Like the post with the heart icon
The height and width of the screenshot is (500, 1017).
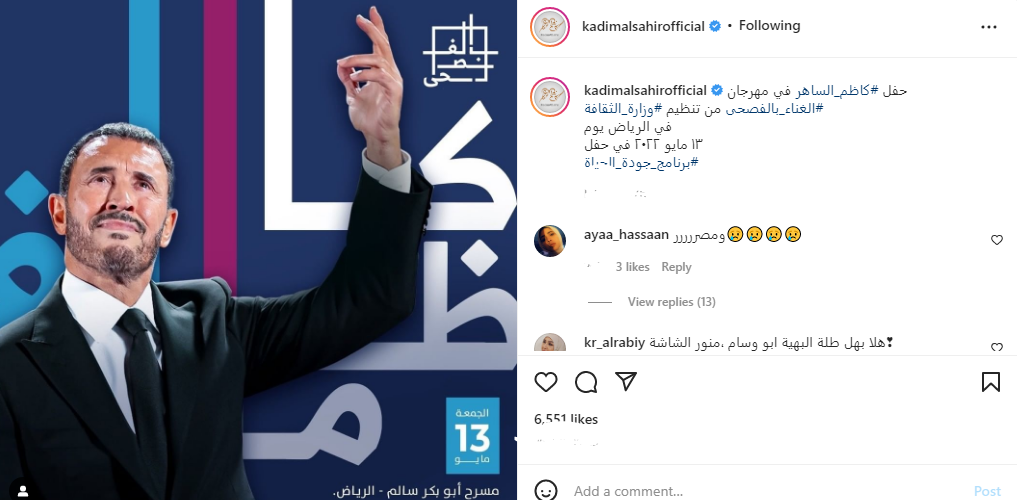546,382
